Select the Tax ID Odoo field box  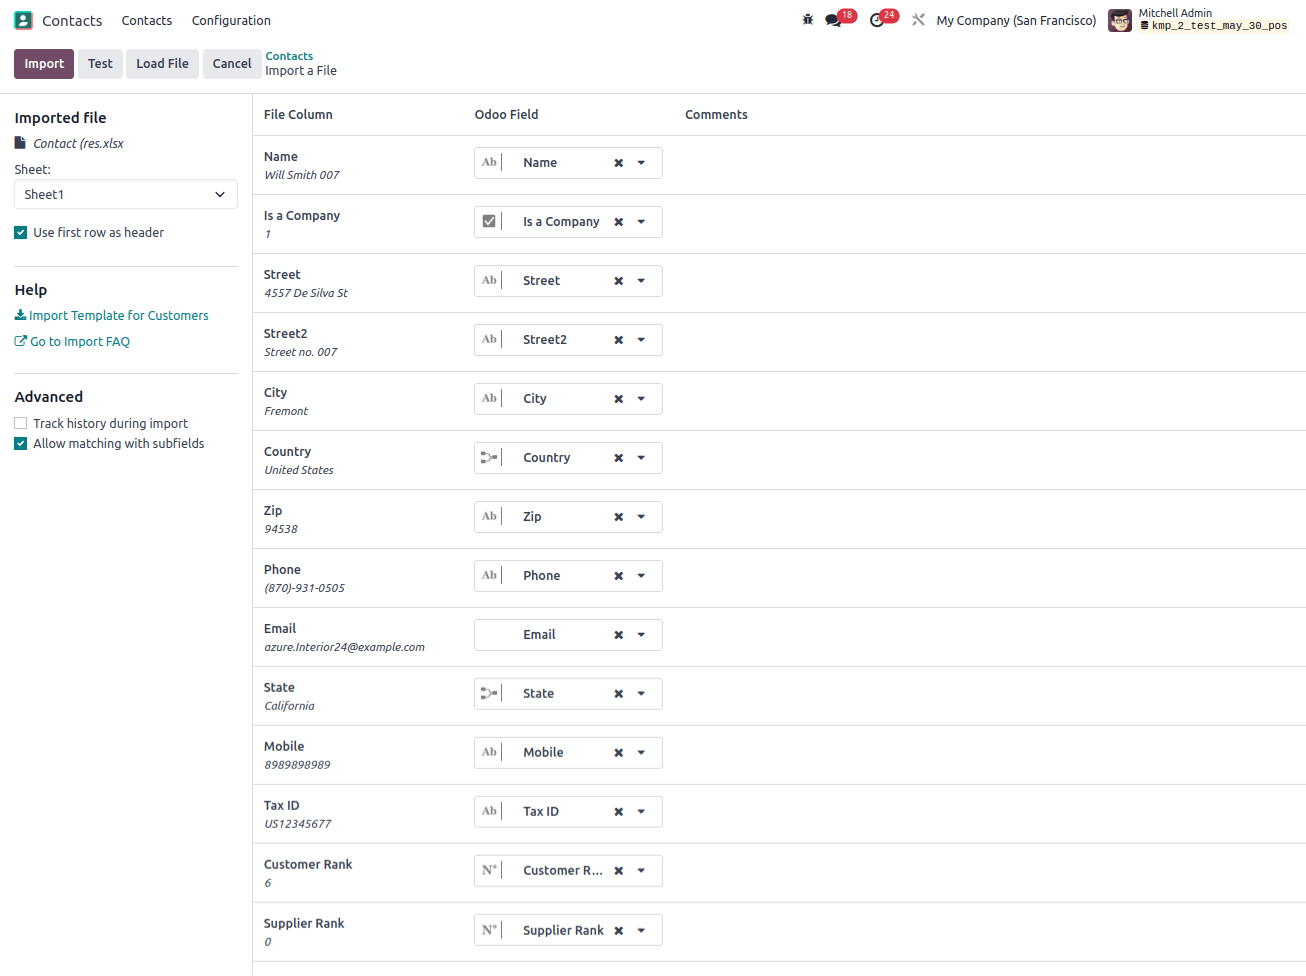568,812
